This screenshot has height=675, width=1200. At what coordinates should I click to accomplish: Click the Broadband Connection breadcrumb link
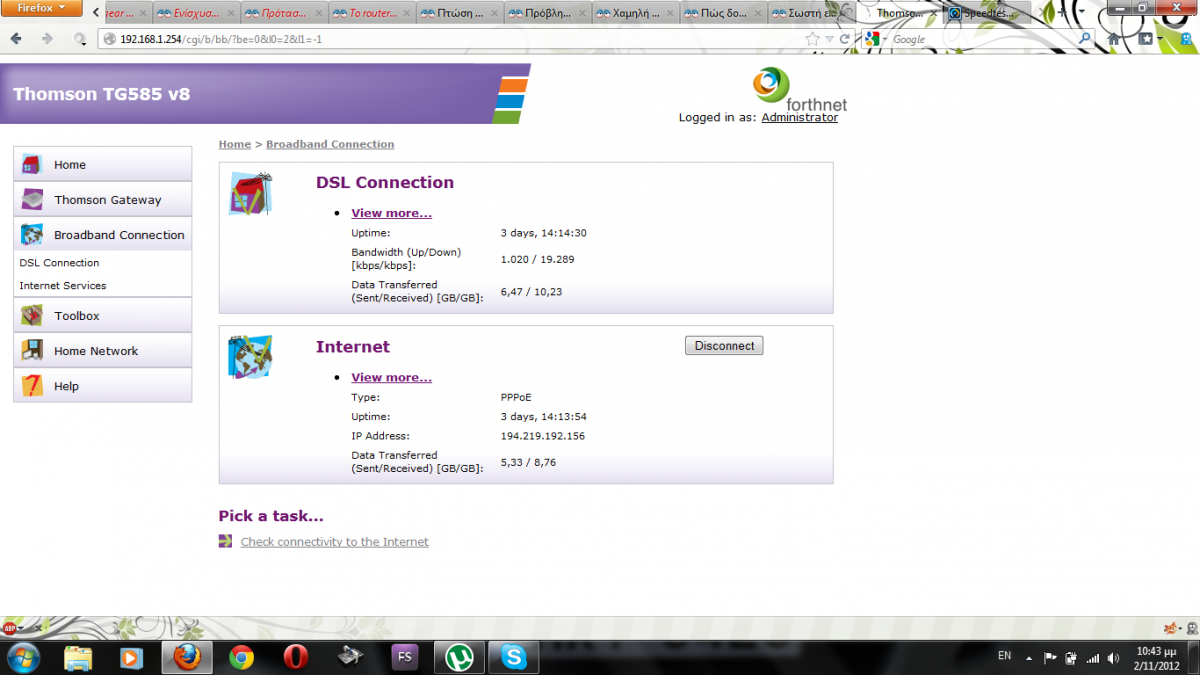pos(330,144)
